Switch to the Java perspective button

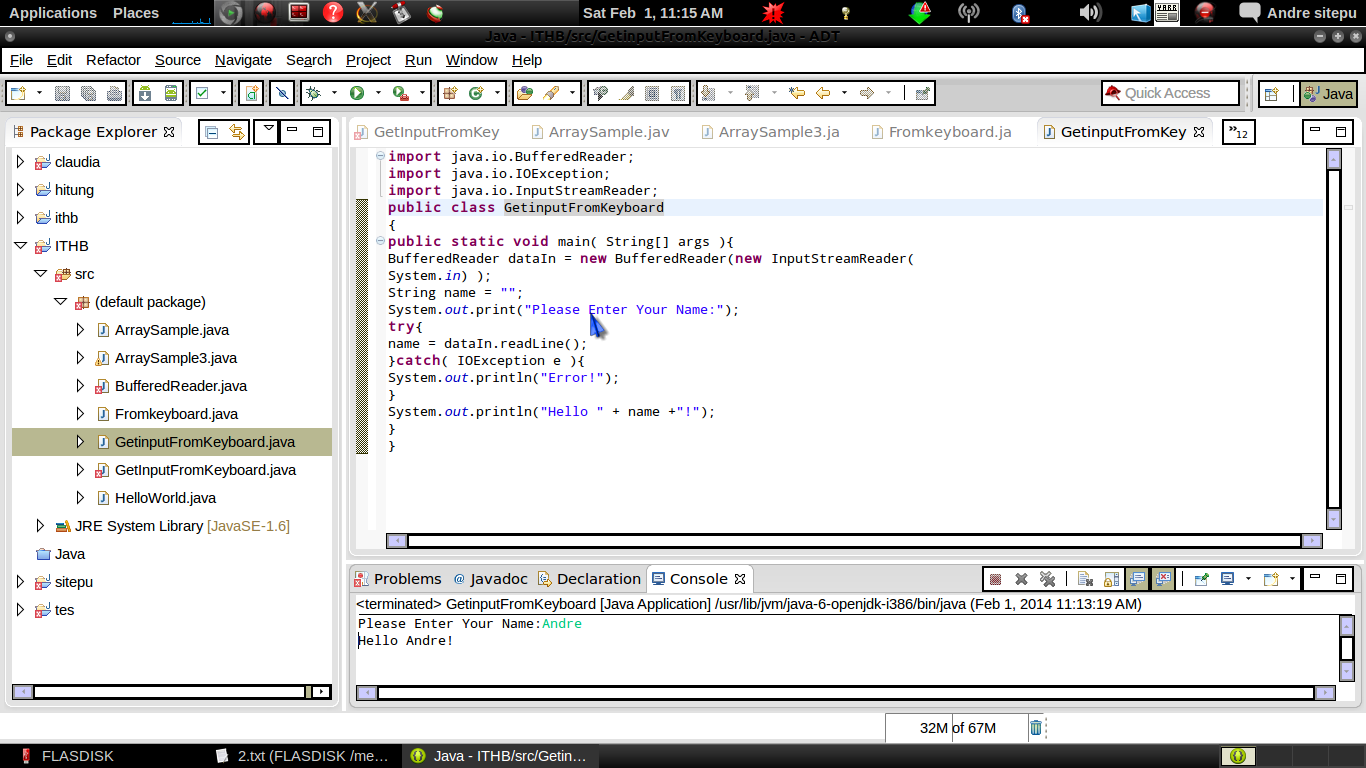[x=1328, y=92]
